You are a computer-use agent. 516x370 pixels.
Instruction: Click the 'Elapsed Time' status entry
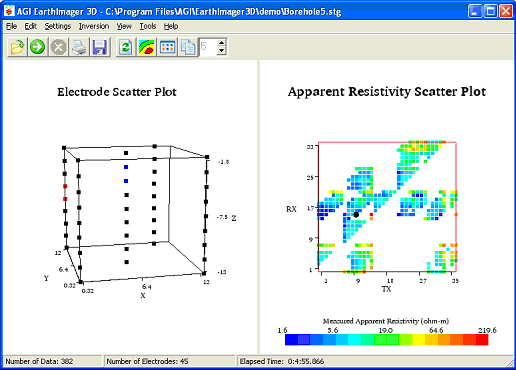(282, 361)
